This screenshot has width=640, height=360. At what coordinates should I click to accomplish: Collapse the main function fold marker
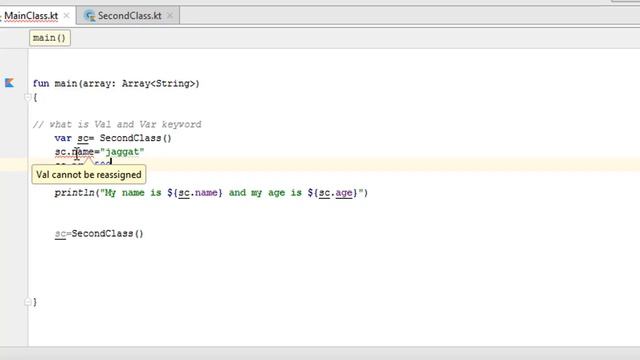pyautogui.click(x=28, y=97)
